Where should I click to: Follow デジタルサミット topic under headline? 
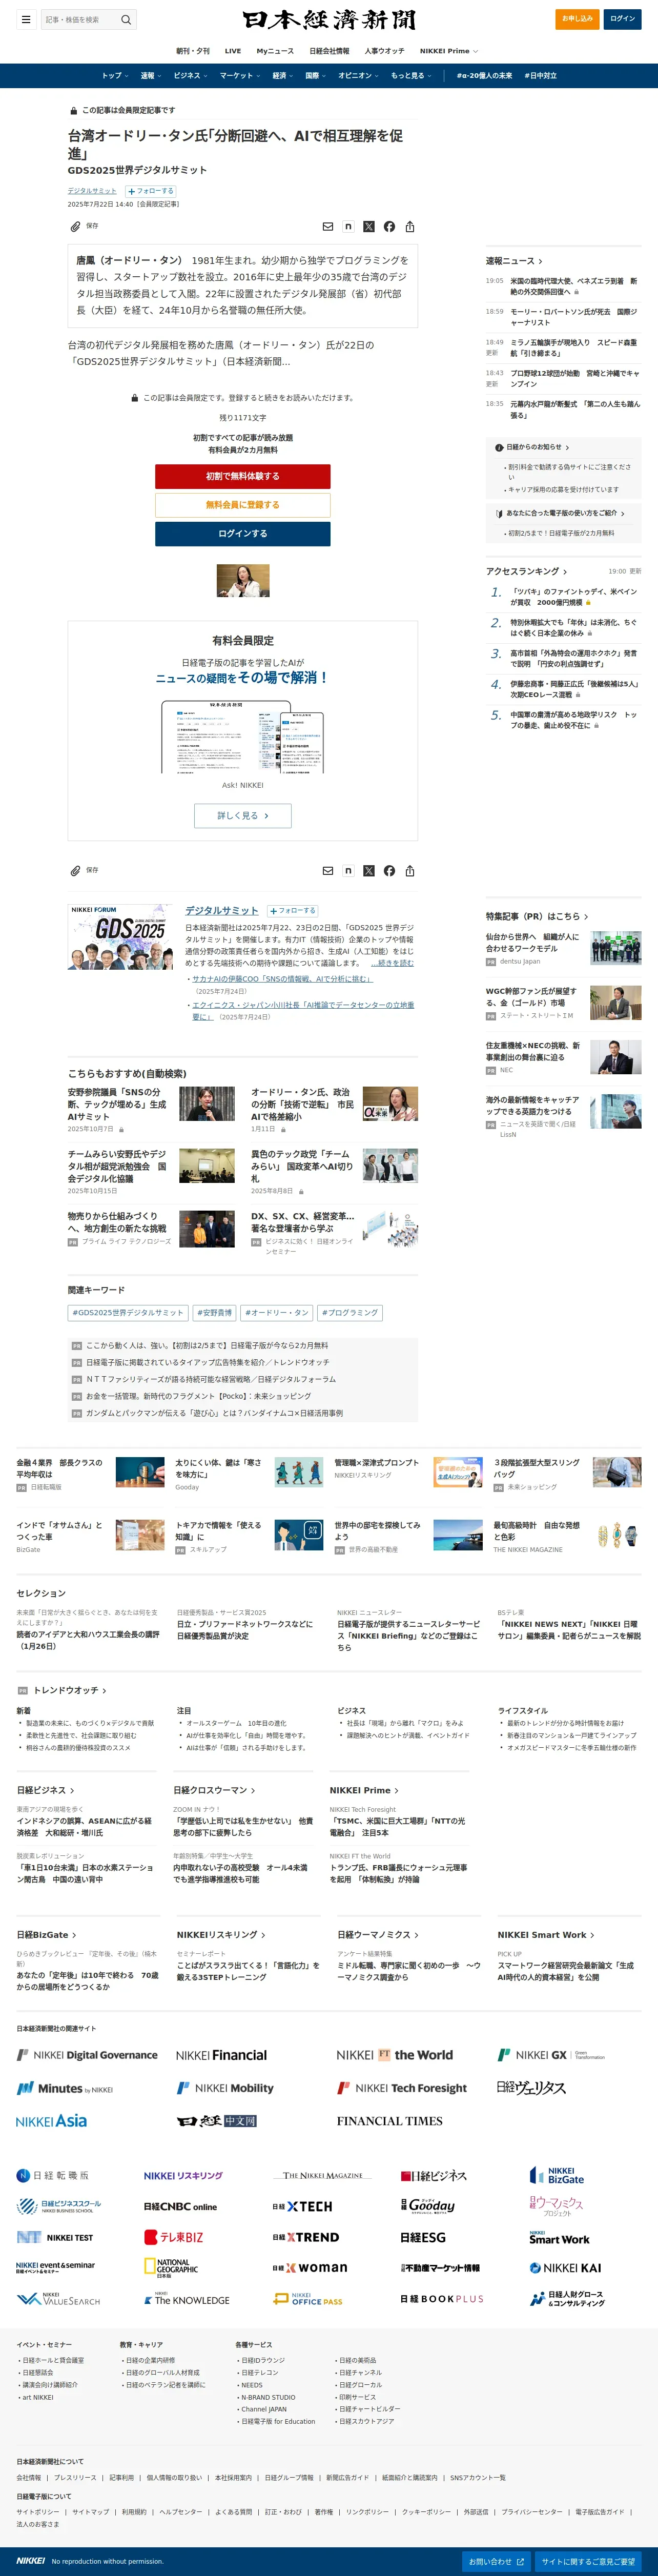coord(151,191)
